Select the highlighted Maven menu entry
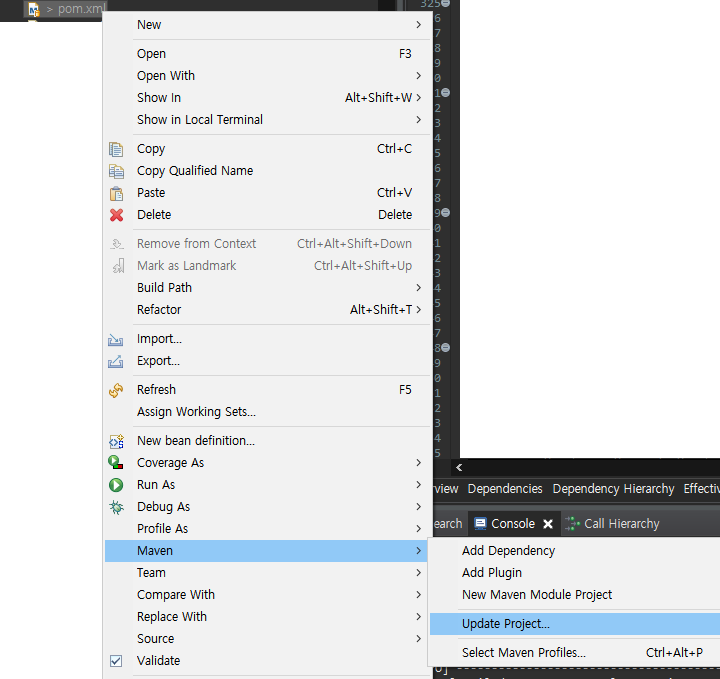 [x=267, y=551]
